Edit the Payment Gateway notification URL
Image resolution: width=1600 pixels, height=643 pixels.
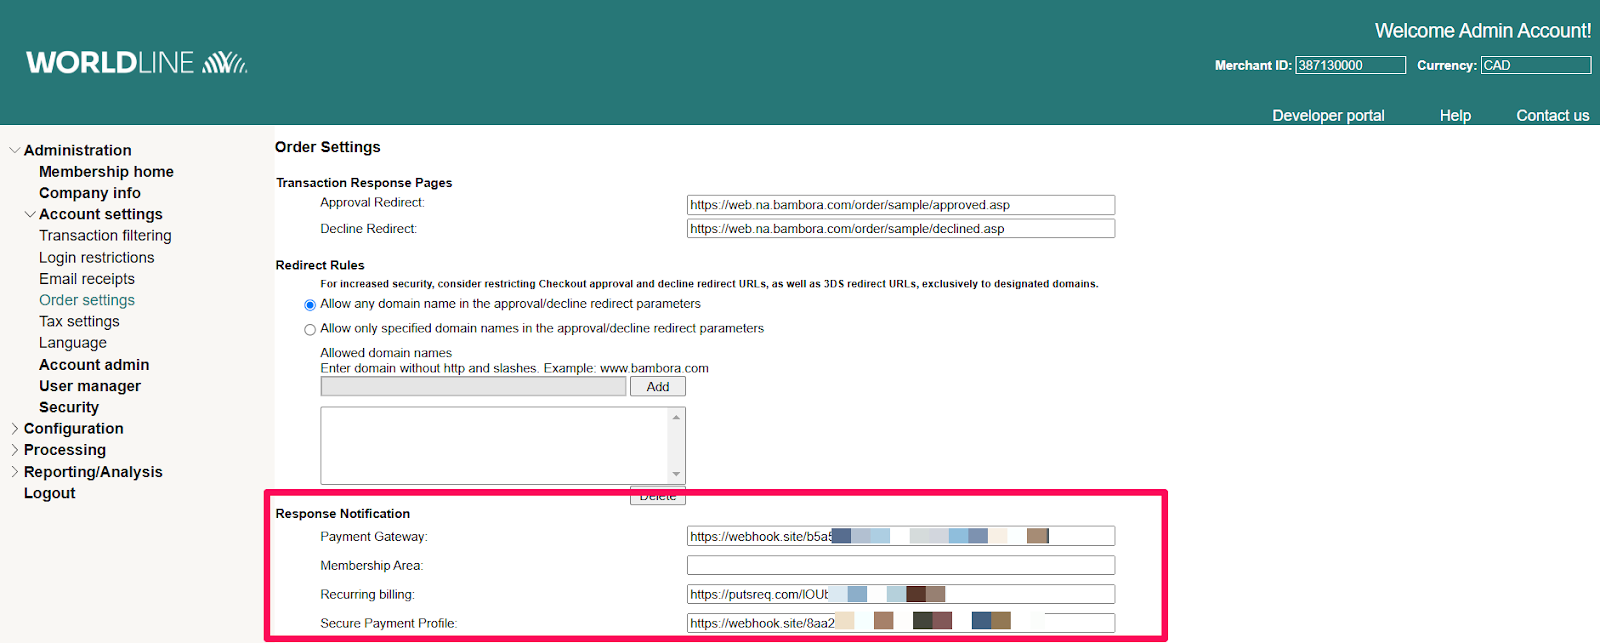click(x=901, y=536)
